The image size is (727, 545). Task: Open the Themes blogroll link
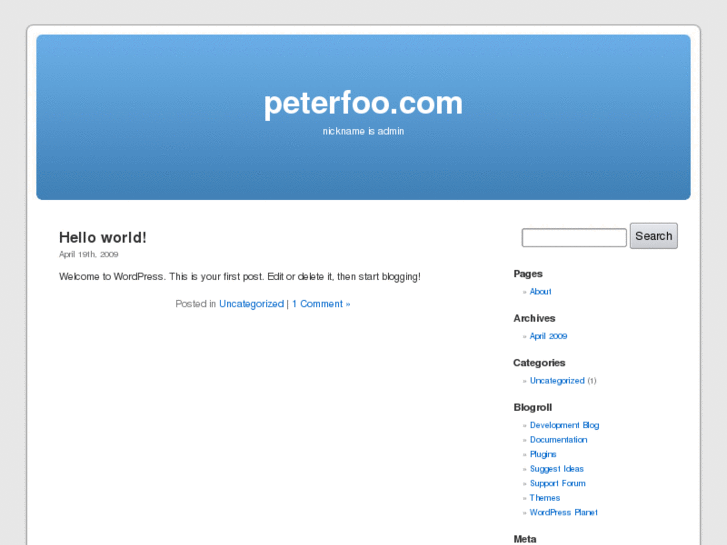(x=545, y=498)
